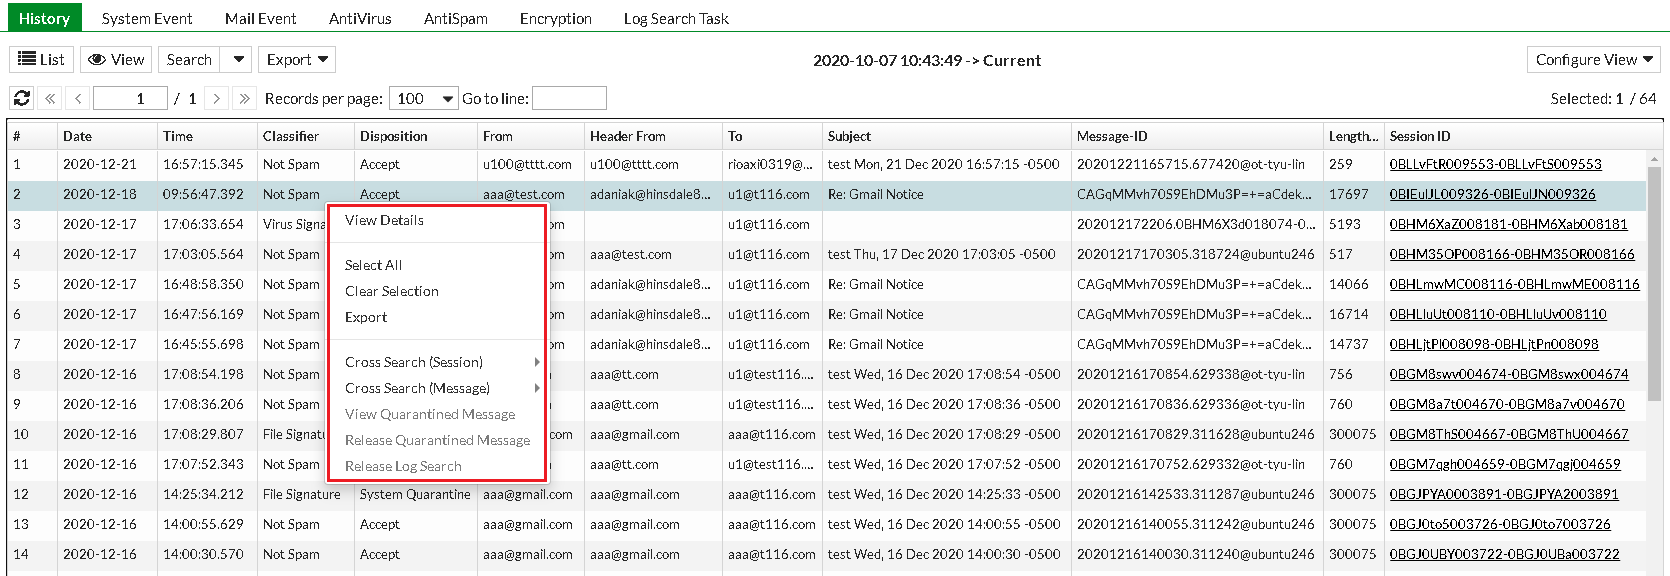This screenshot has width=1670, height=576.
Task: Expand the Export dropdown in toolbar
Action: [x=297, y=60]
